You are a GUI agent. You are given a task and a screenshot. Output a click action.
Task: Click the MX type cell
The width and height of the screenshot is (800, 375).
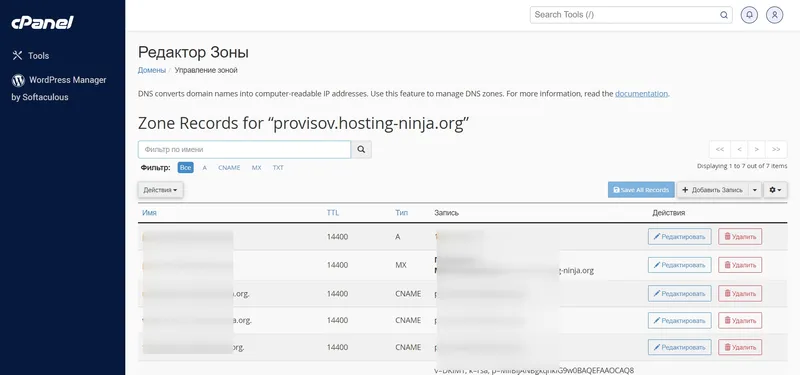coord(402,265)
